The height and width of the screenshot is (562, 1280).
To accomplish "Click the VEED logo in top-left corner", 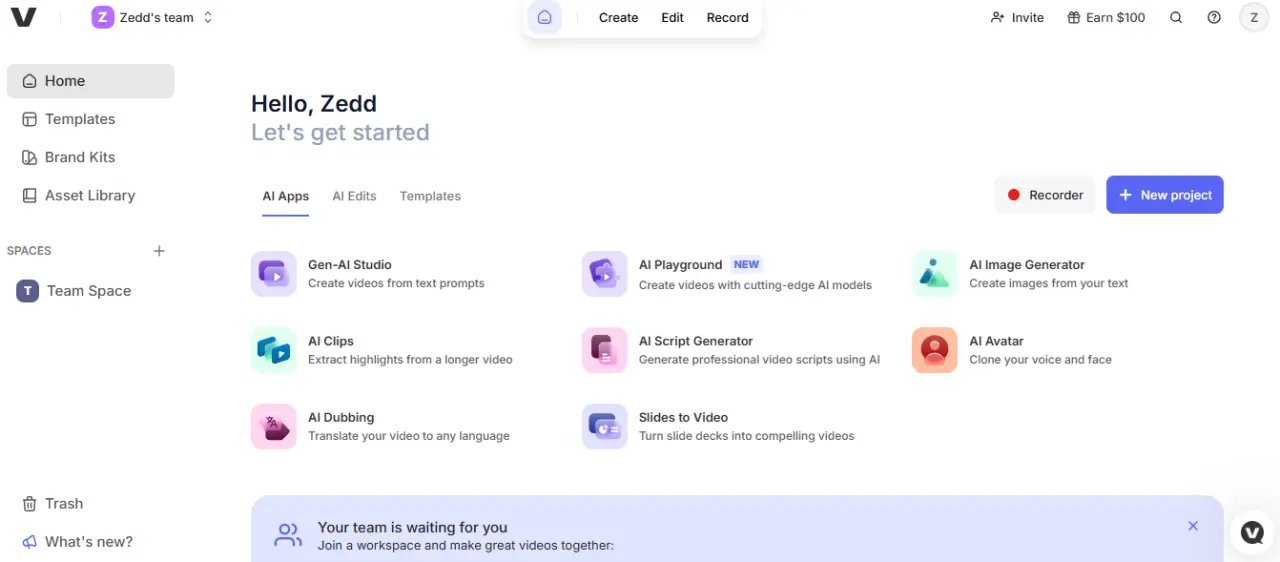I will [x=24, y=17].
